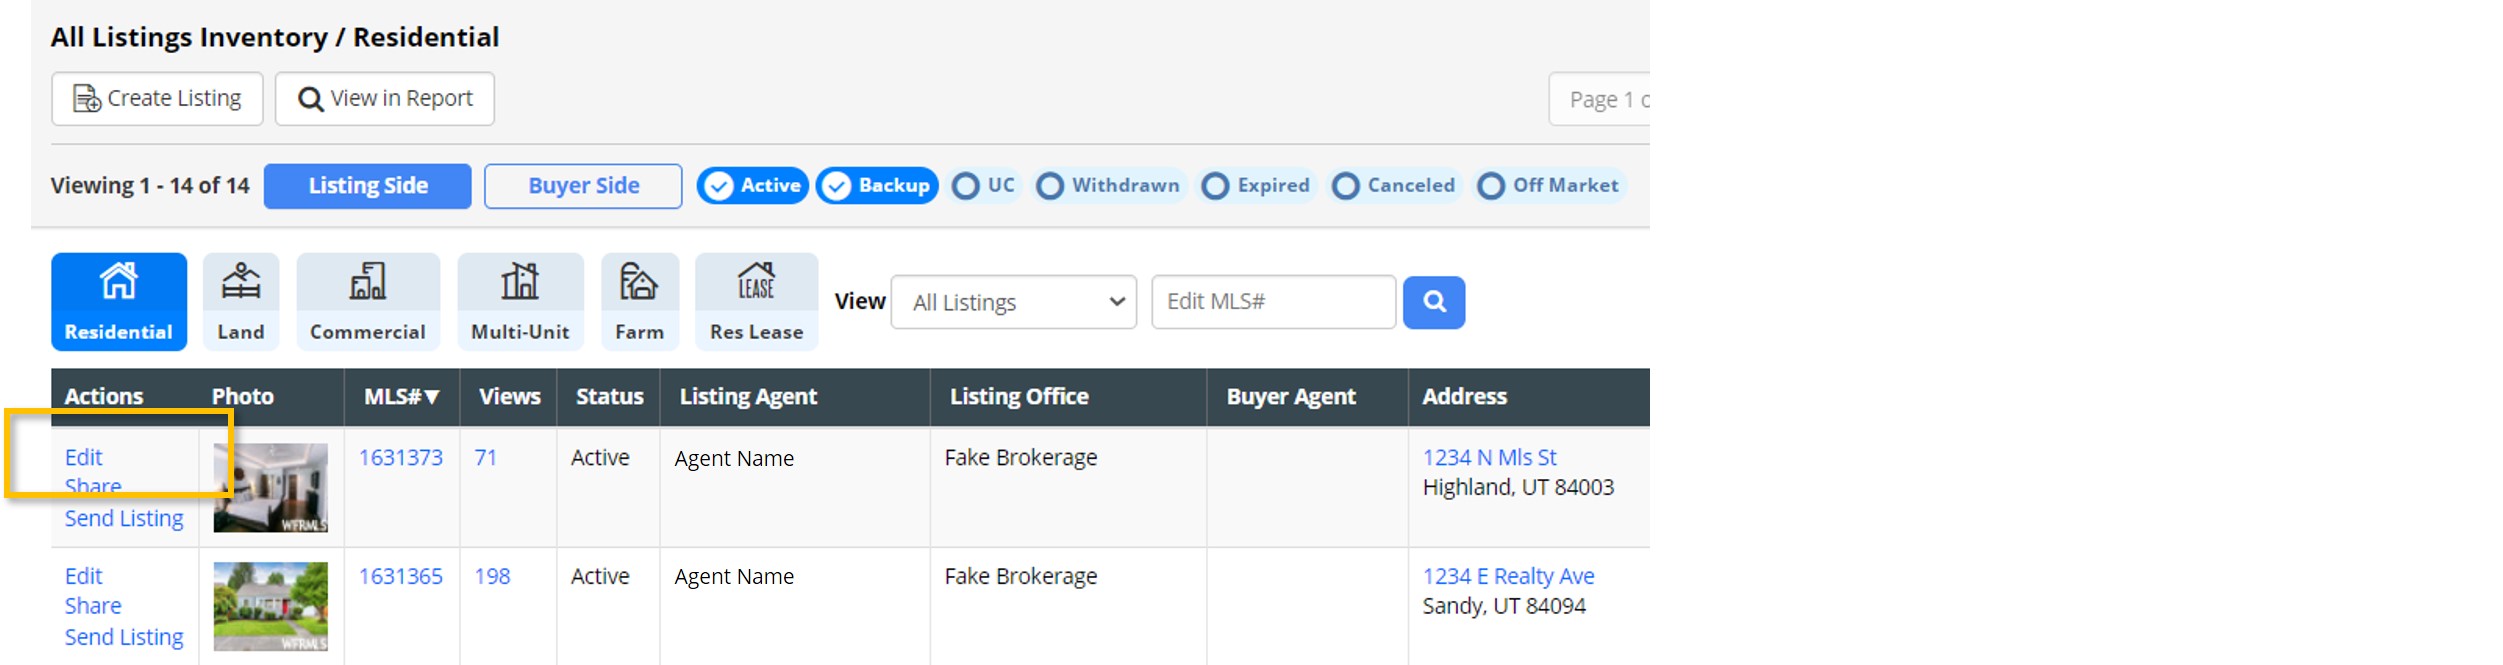The width and height of the screenshot is (2503, 665).
Task: Open the bedroom photo thumbnail
Action: click(270, 487)
